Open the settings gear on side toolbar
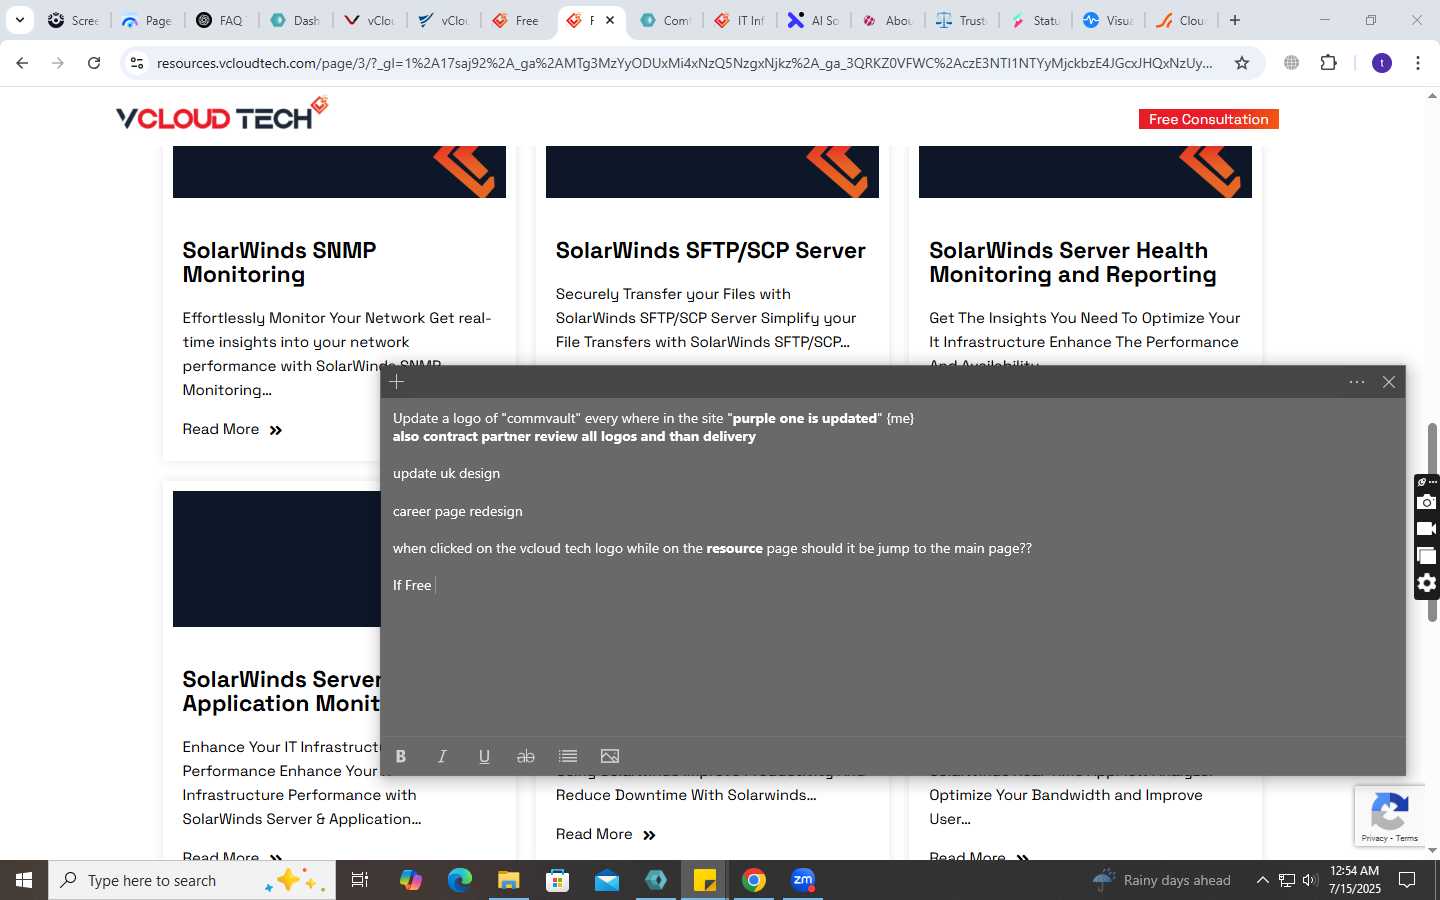The width and height of the screenshot is (1440, 900). (x=1427, y=583)
